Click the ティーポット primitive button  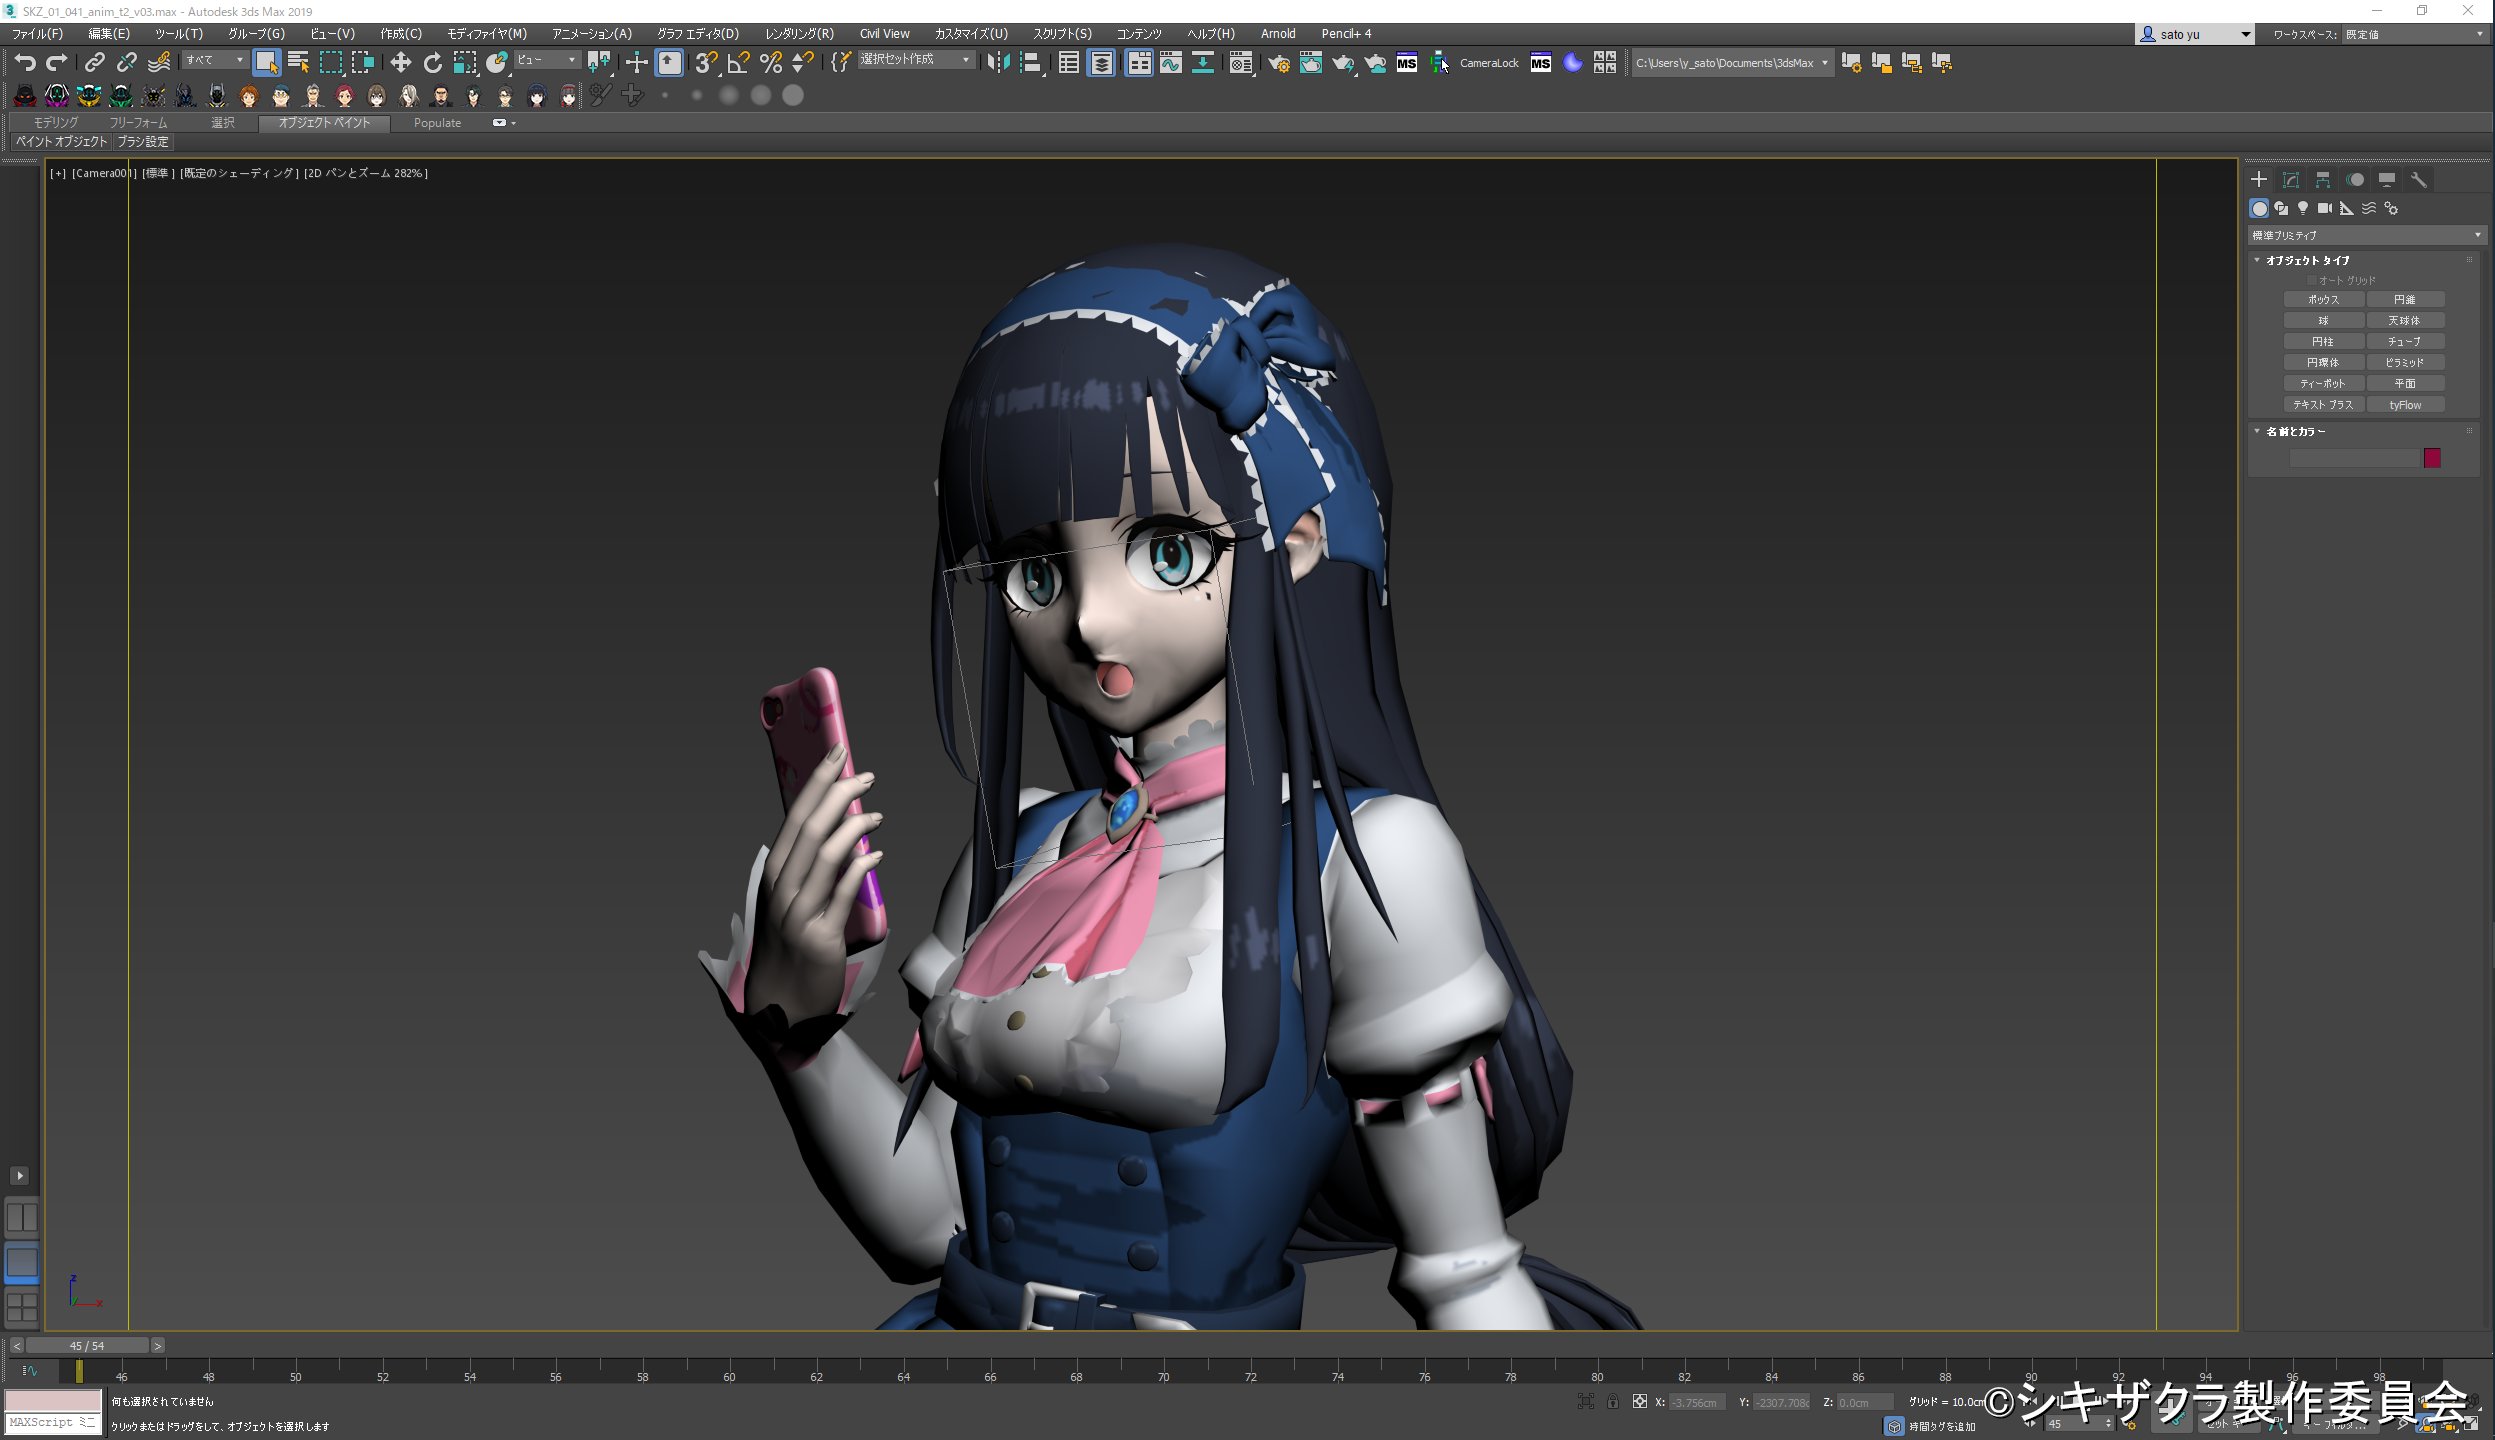pyautogui.click(x=2324, y=383)
